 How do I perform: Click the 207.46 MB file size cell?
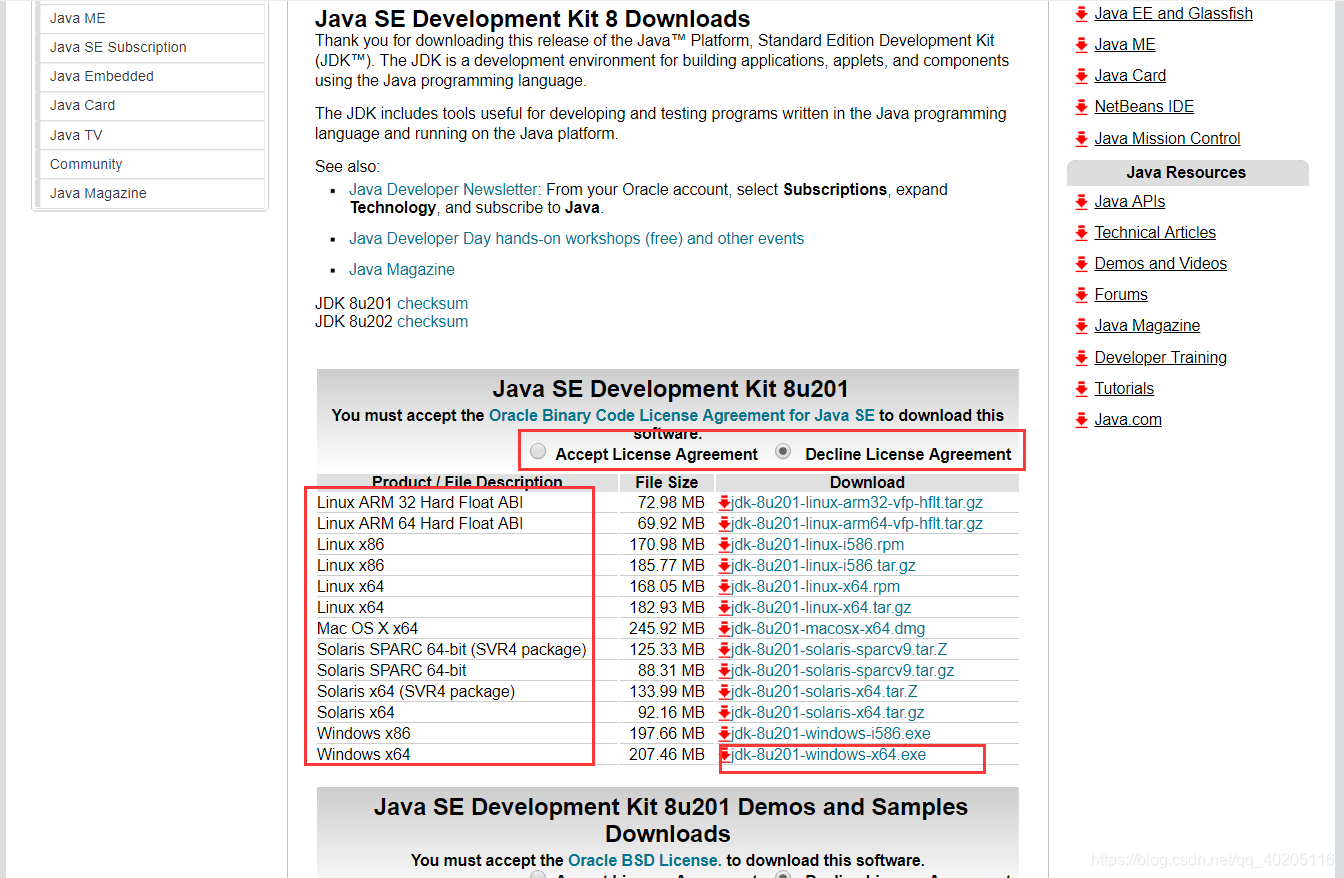(667, 755)
